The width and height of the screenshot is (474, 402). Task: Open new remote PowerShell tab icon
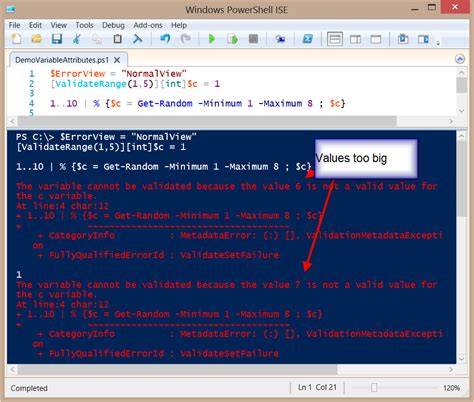280,39
